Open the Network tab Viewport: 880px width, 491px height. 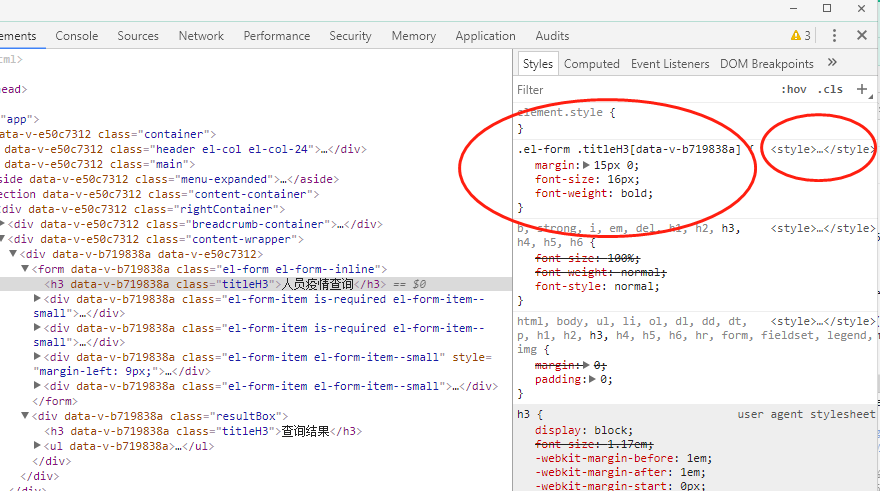click(201, 36)
